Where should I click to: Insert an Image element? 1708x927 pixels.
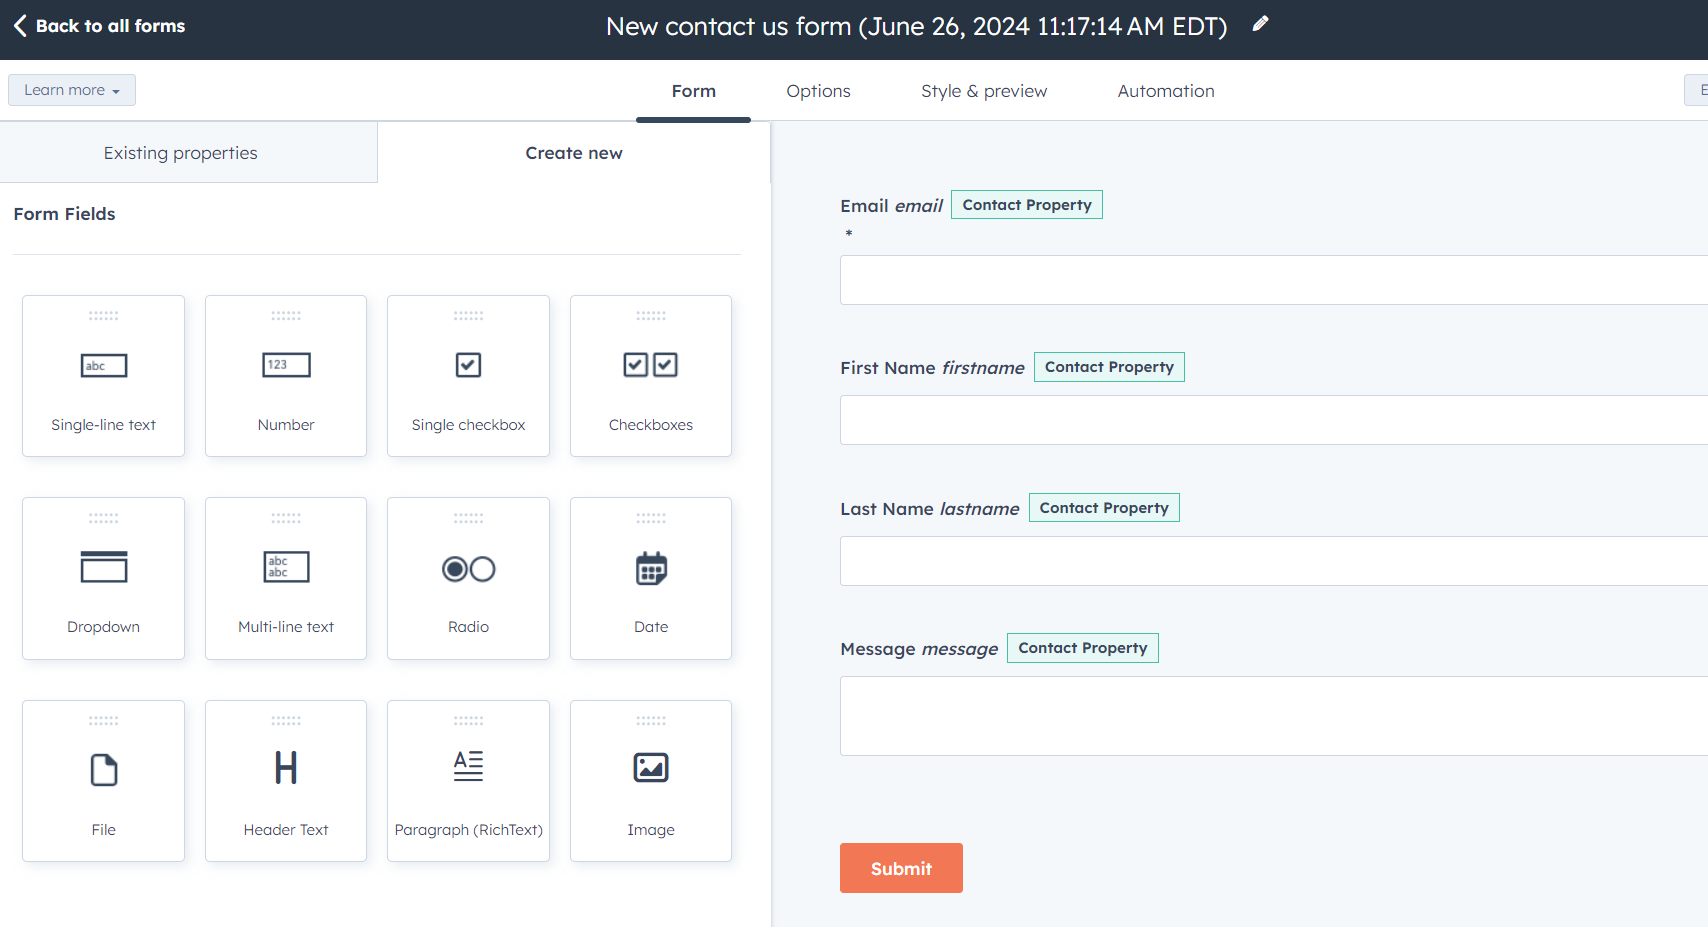tap(650, 781)
